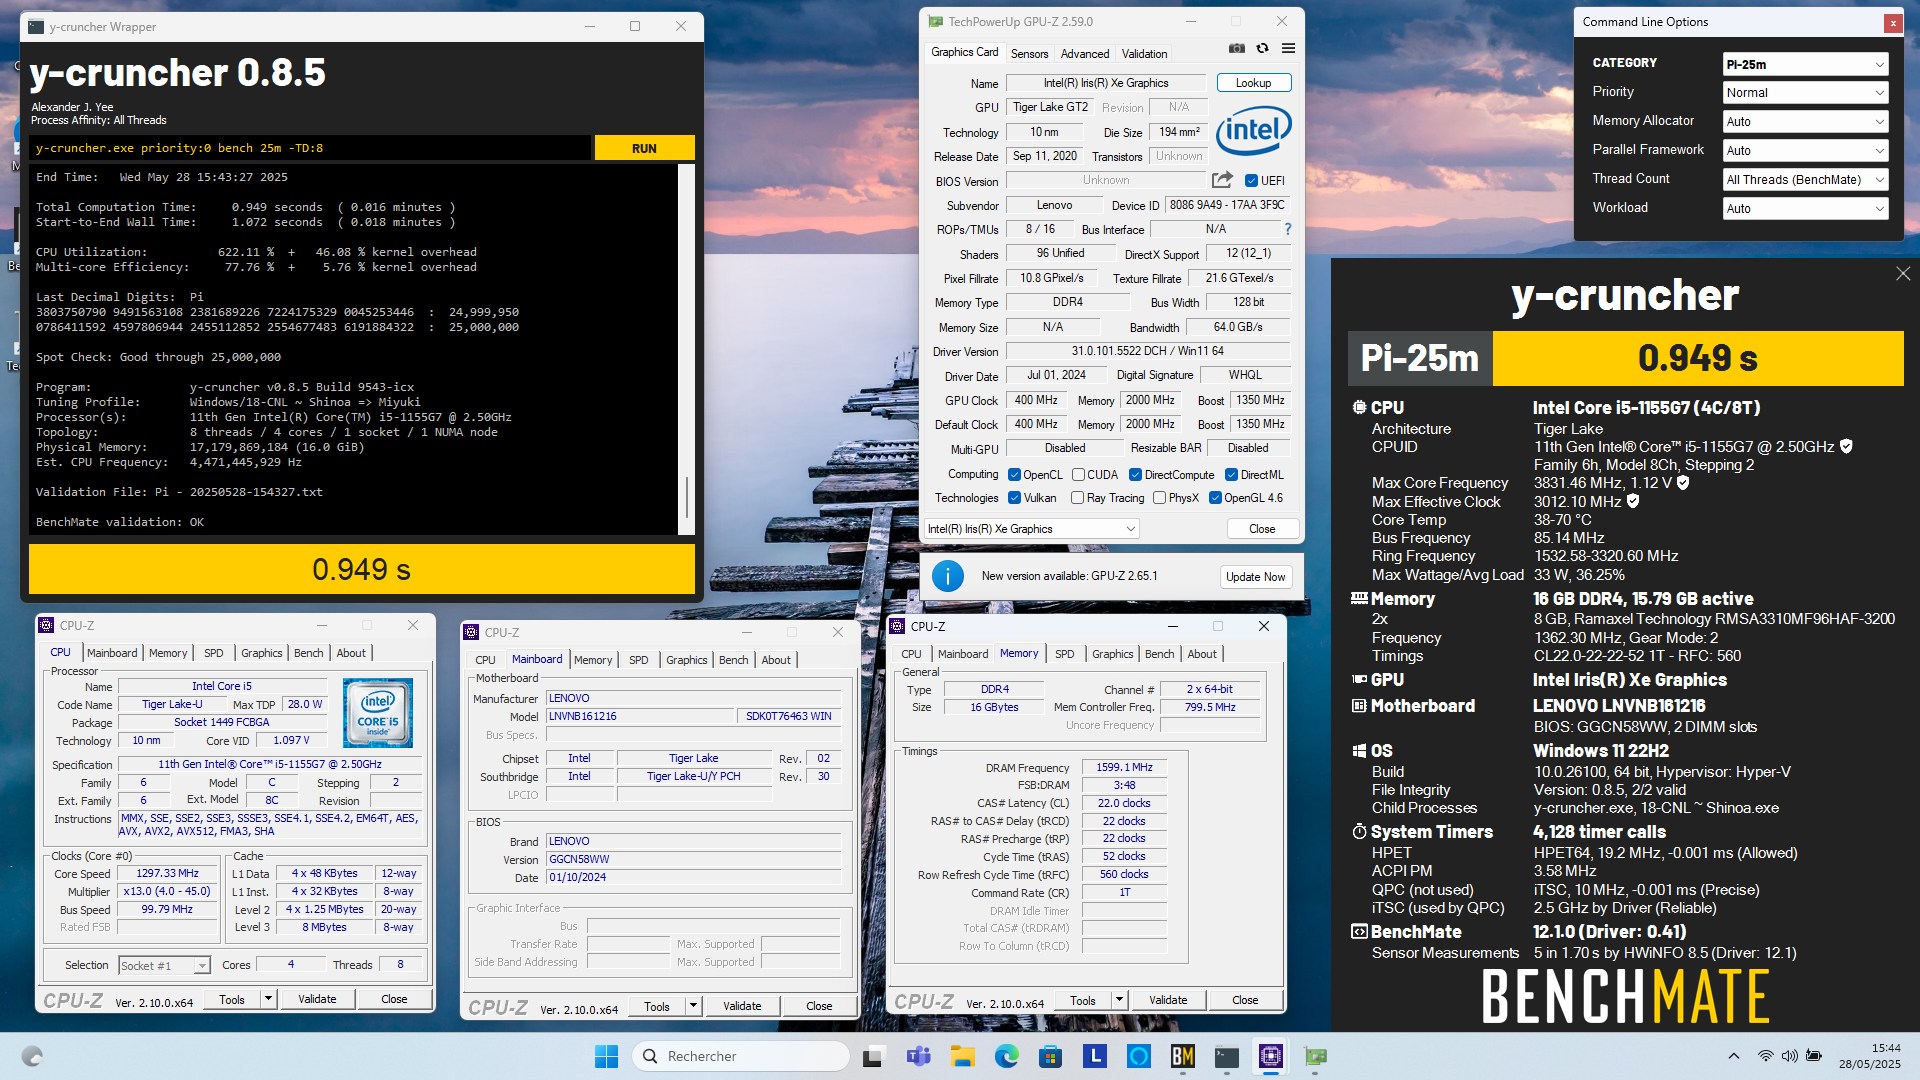Click the Update Now button
Viewport: 1920px width, 1080px height.
pos(1255,577)
